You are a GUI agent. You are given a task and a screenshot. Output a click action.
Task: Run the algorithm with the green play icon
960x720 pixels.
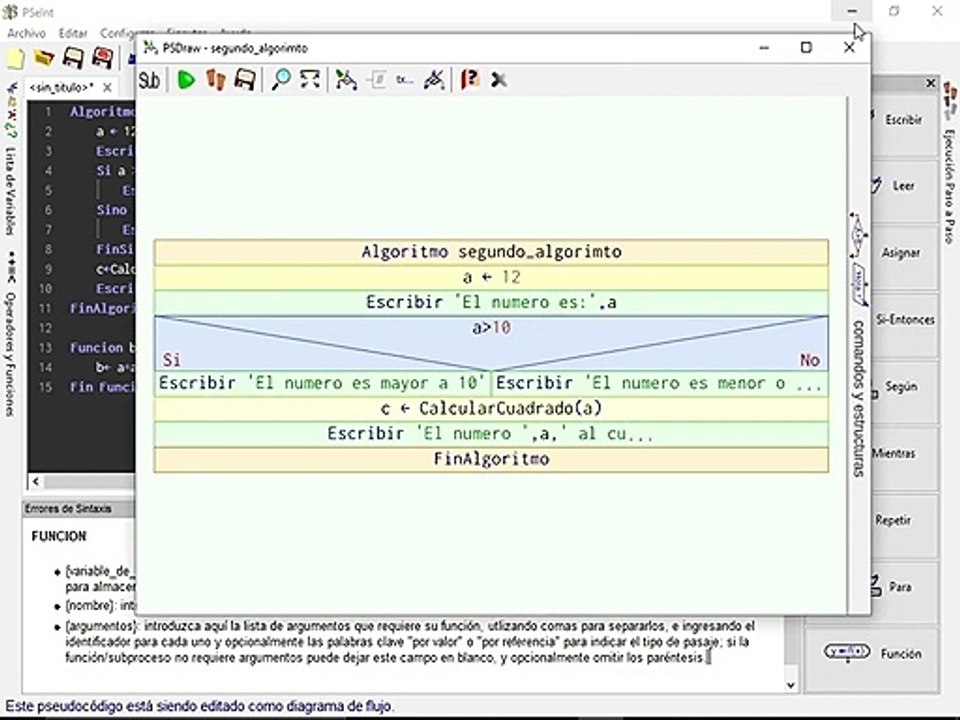pyautogui.click(x=186, y=80)
